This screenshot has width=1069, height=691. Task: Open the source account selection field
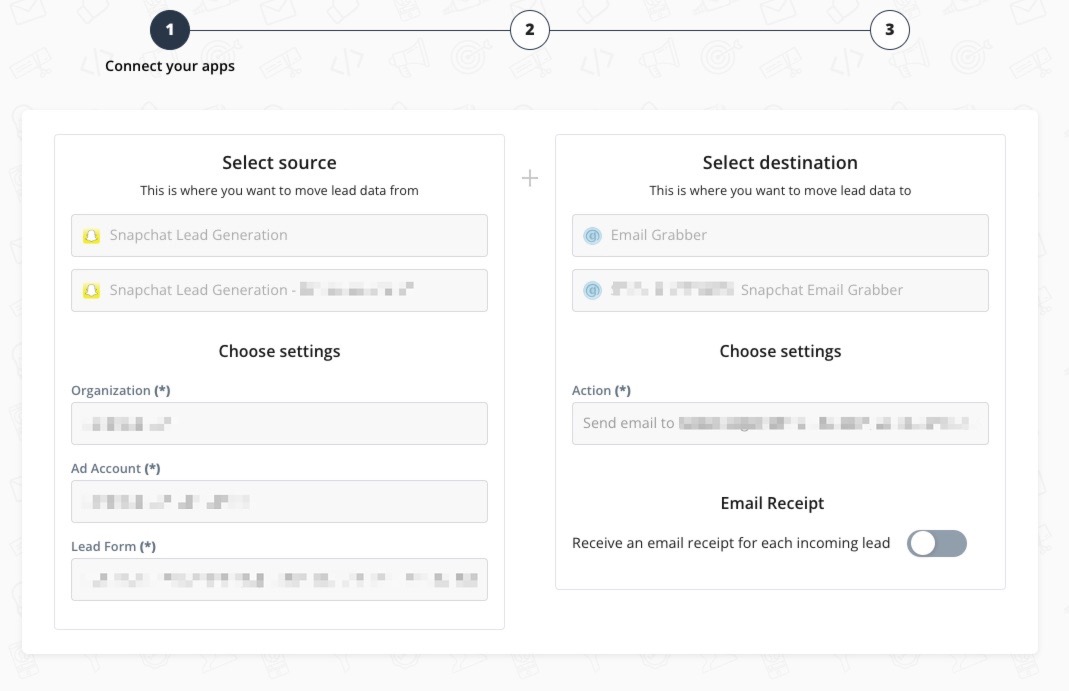280,291
